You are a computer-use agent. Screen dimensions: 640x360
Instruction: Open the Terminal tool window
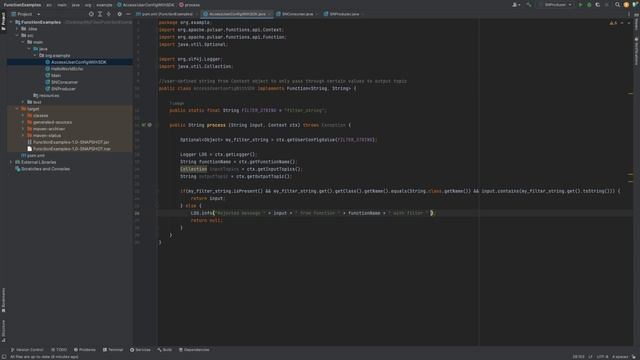[x=113, y=350]
